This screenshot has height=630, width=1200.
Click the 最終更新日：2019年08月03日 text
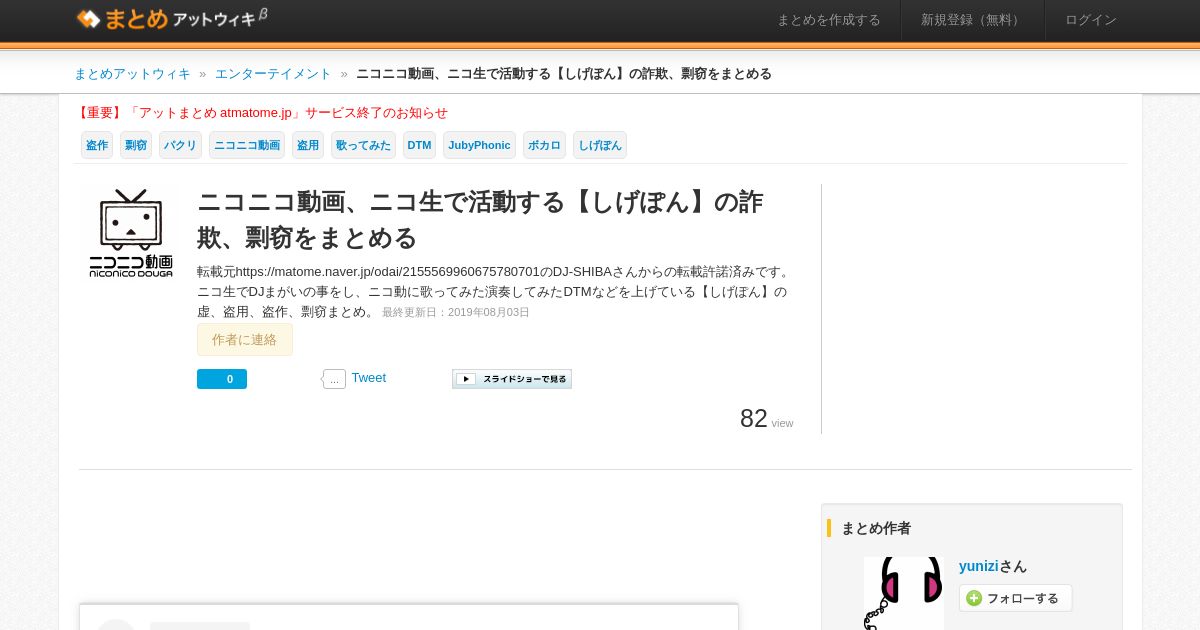[x=456, y=313]
